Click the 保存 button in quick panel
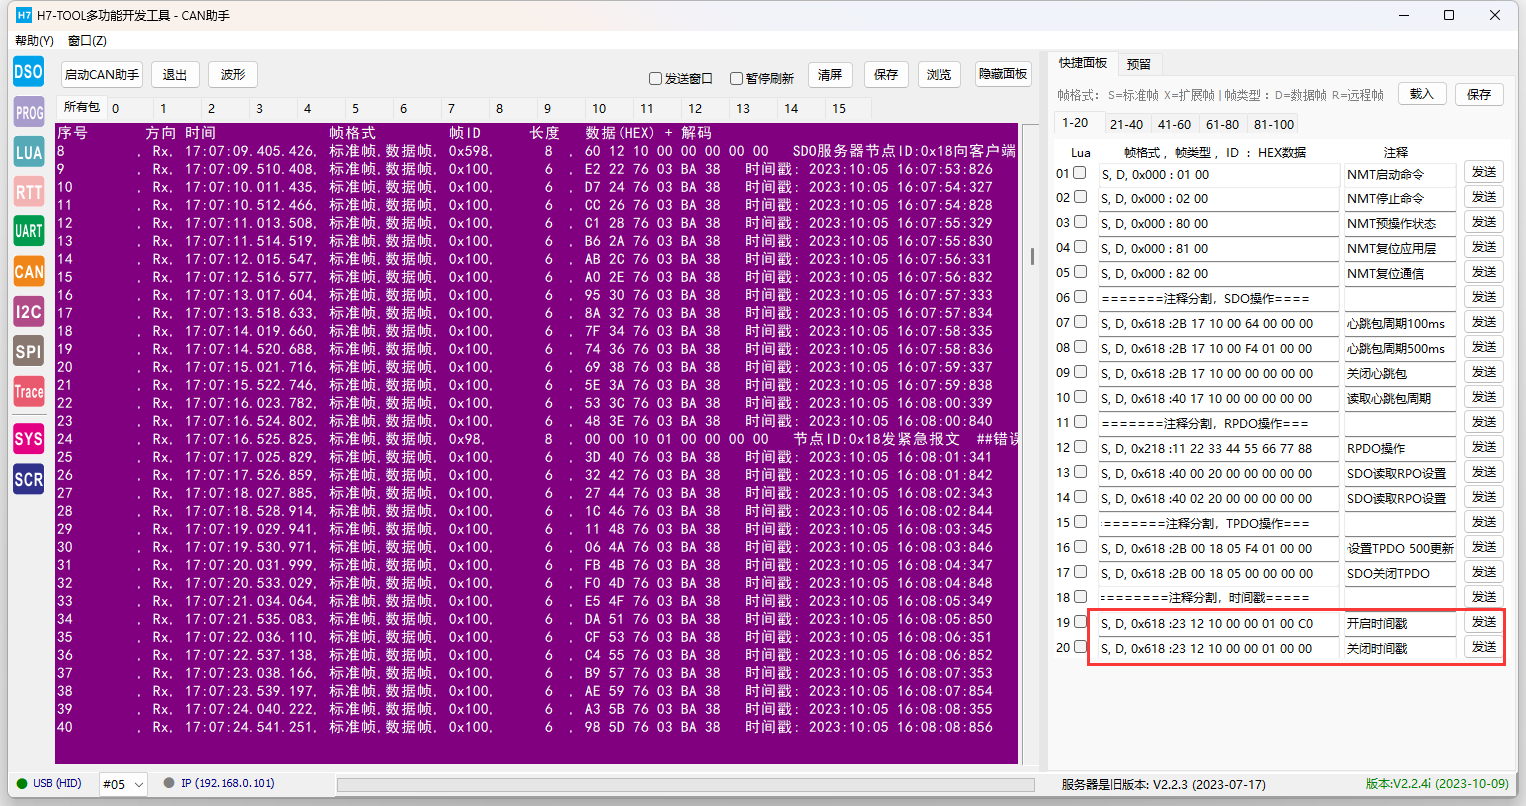This screenshot has width=1526, height=806. pyautogui.click(x=1479, y=94)
